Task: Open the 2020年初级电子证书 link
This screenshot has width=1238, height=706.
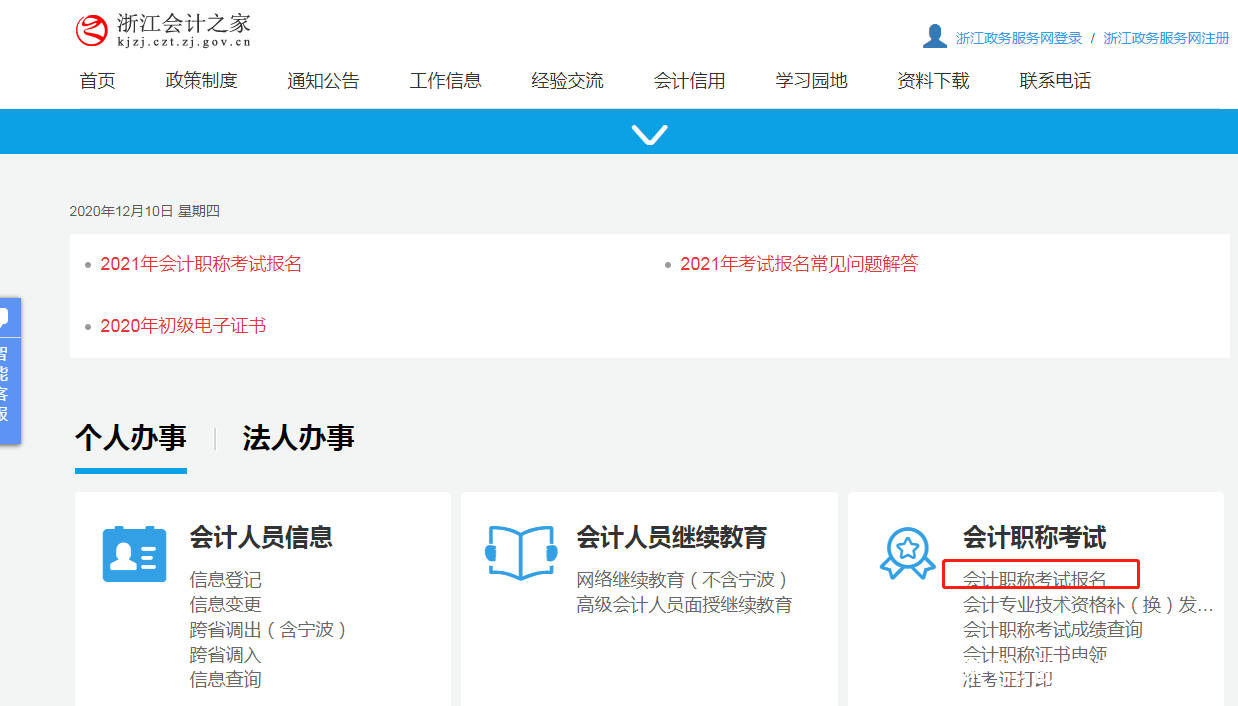Action: [183, 326]
